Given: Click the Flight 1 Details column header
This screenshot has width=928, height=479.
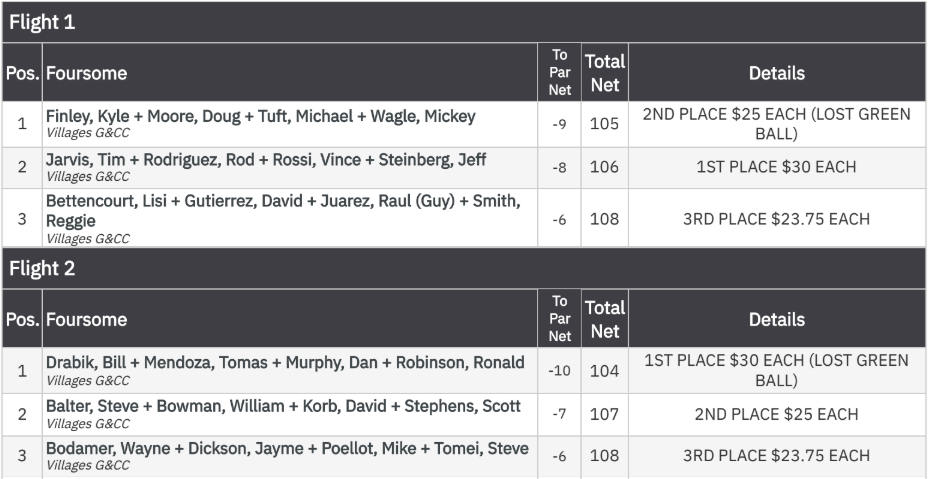Looking at the screenshot, I should [x=777, y=72].
